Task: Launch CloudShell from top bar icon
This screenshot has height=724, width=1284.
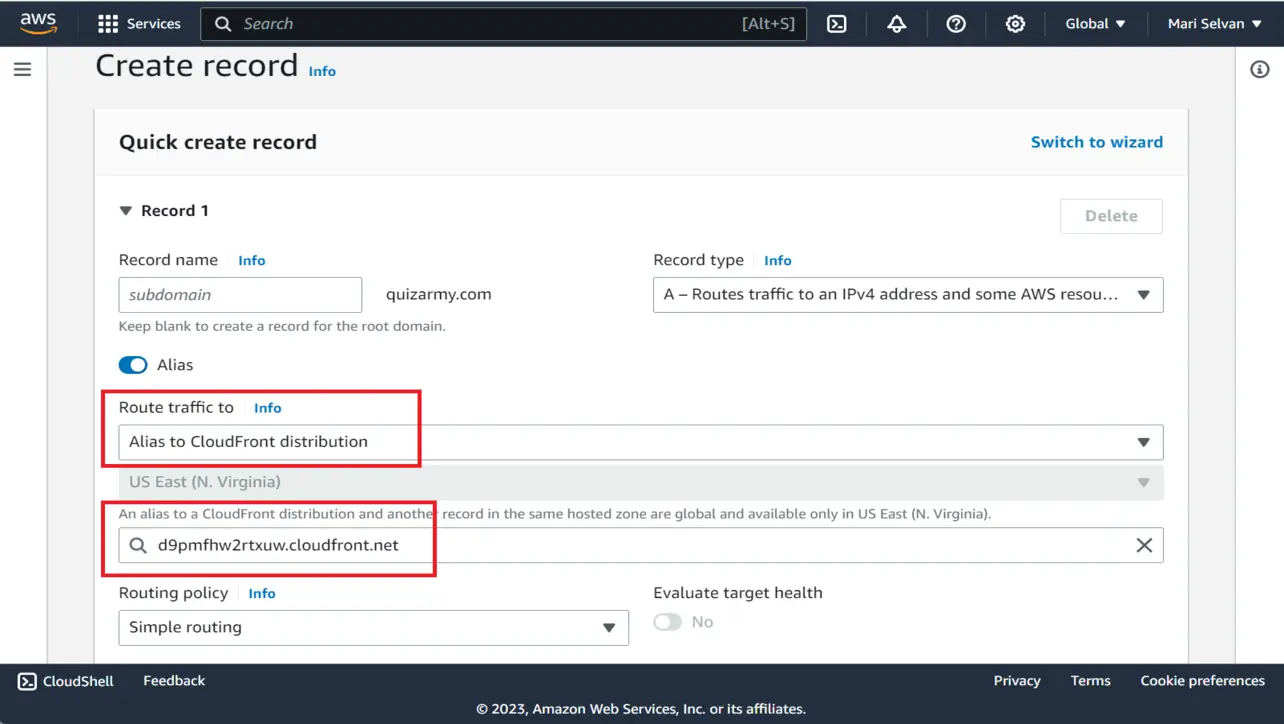Action: point(837,23)
